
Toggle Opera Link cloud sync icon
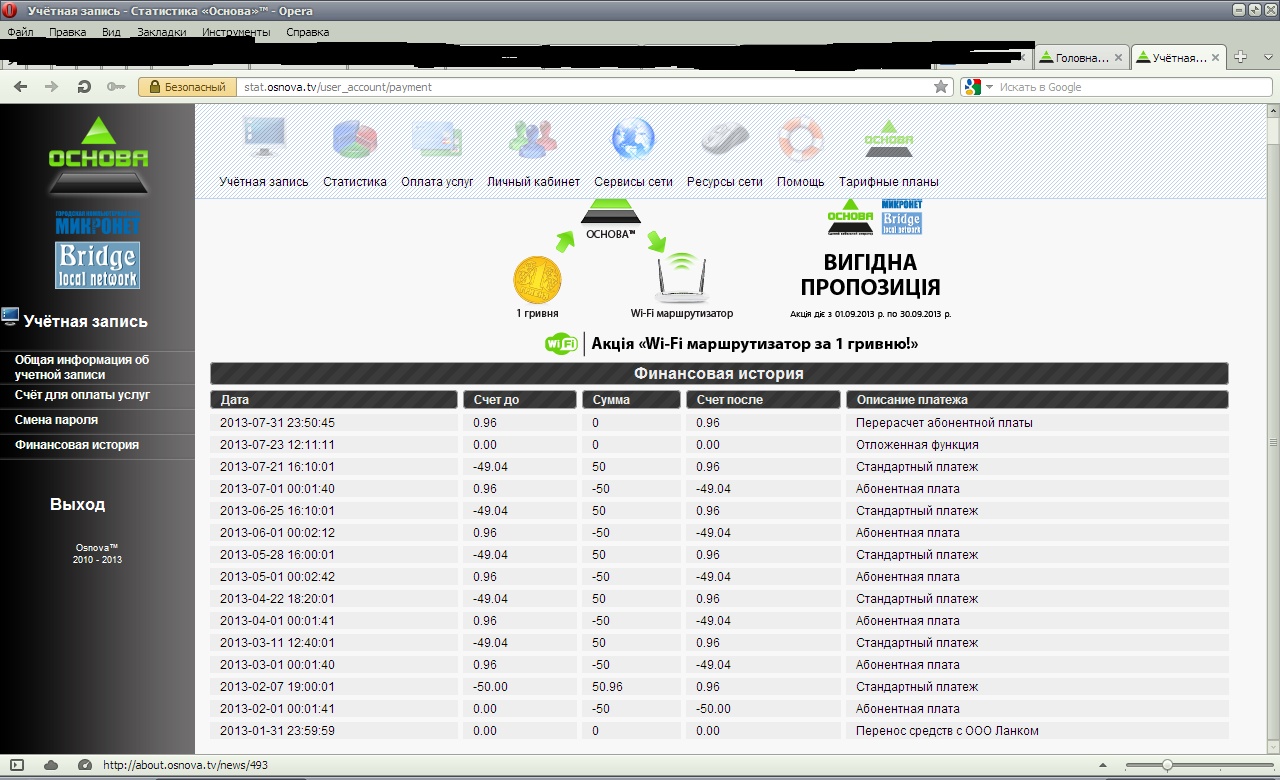coord(51,765)
